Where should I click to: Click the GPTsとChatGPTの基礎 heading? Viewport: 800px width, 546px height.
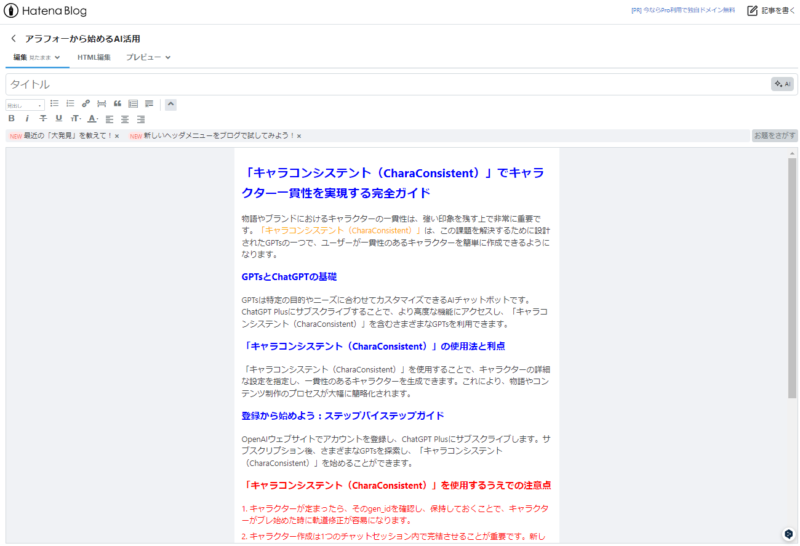pos(289,277)
